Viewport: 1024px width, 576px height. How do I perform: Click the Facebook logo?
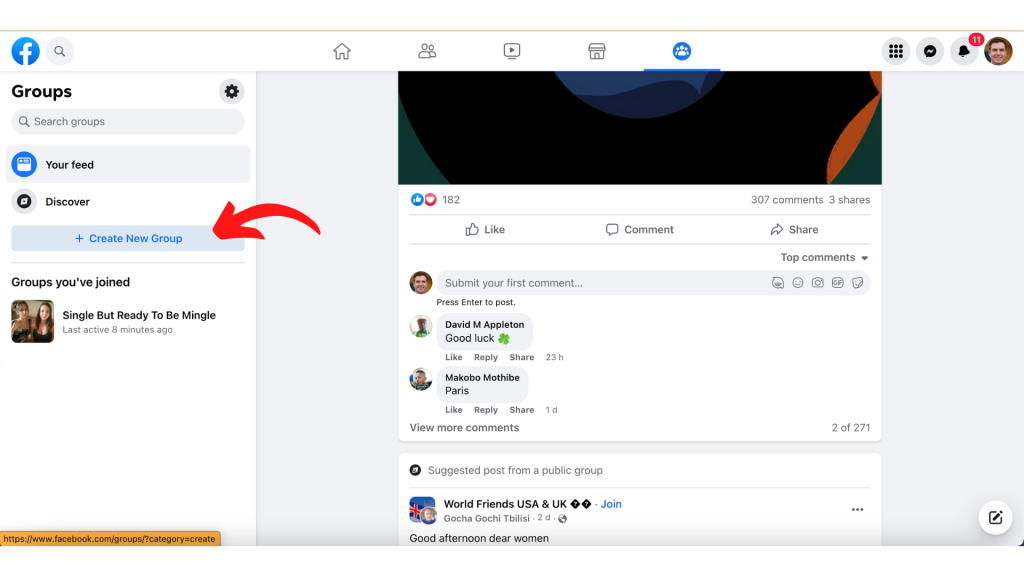[x=25, y=51]
